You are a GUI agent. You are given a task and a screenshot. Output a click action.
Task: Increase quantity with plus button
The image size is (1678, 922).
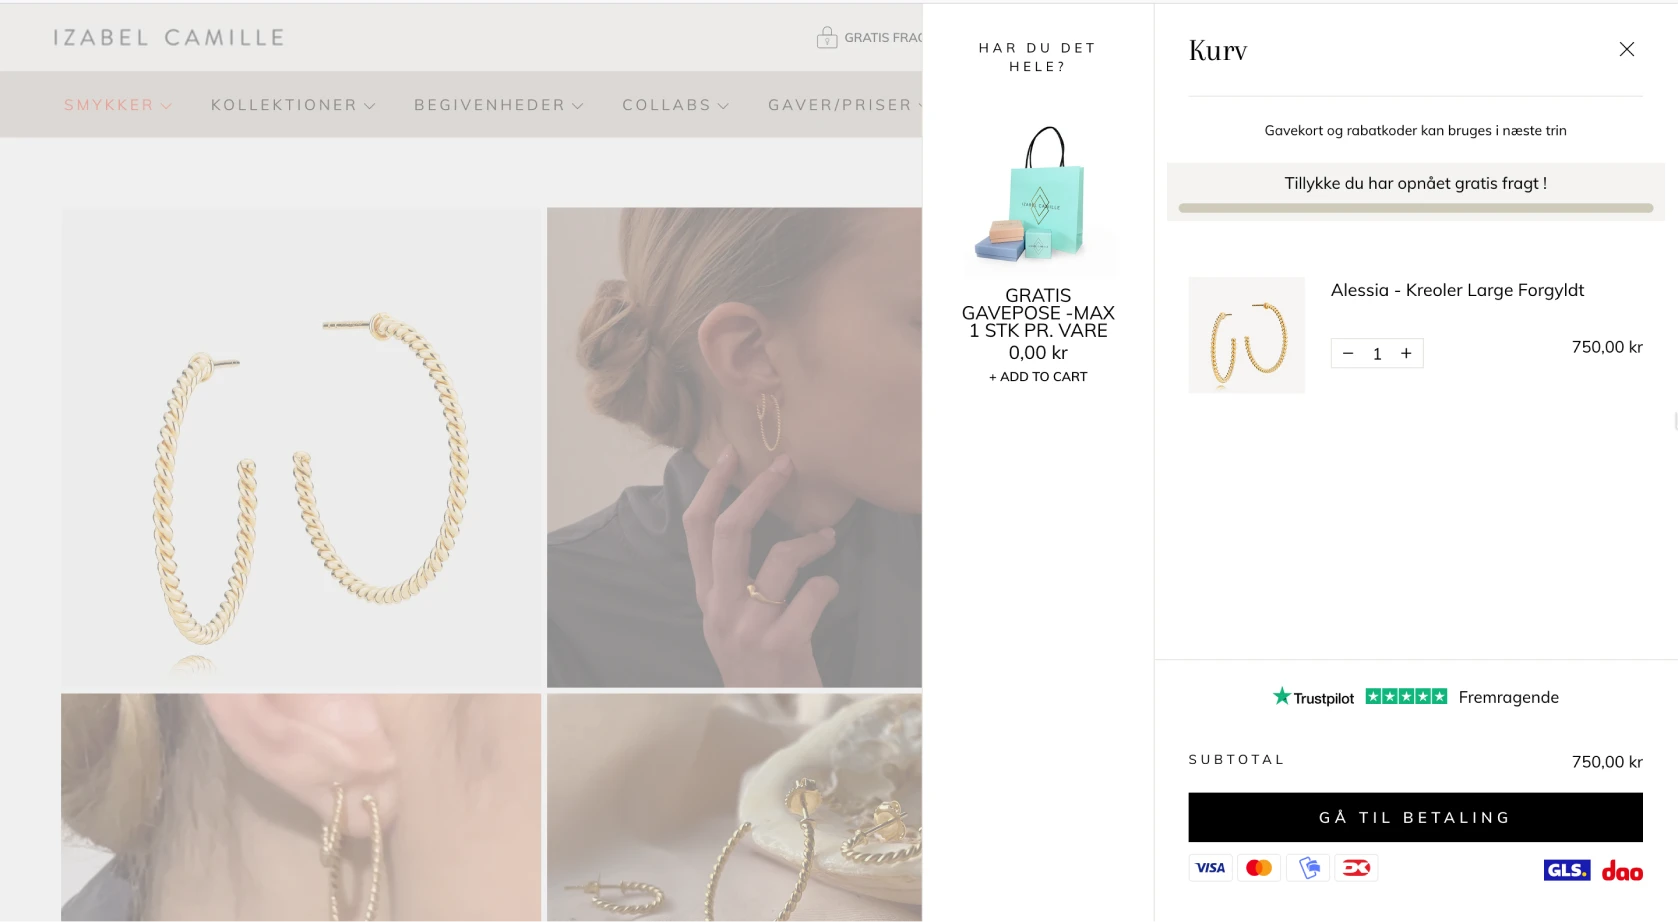[x=1406, y=353]
